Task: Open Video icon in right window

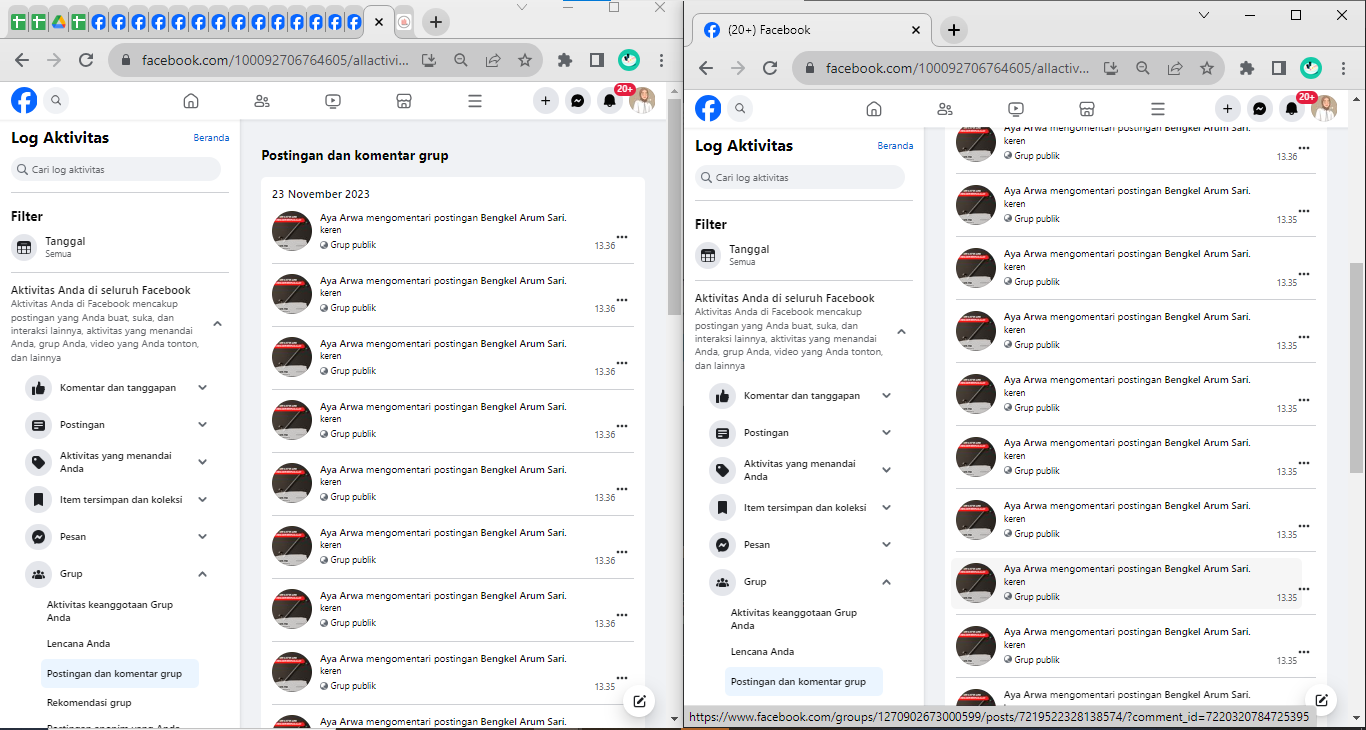Action: pyautogui.click(x=1016, y=108)
